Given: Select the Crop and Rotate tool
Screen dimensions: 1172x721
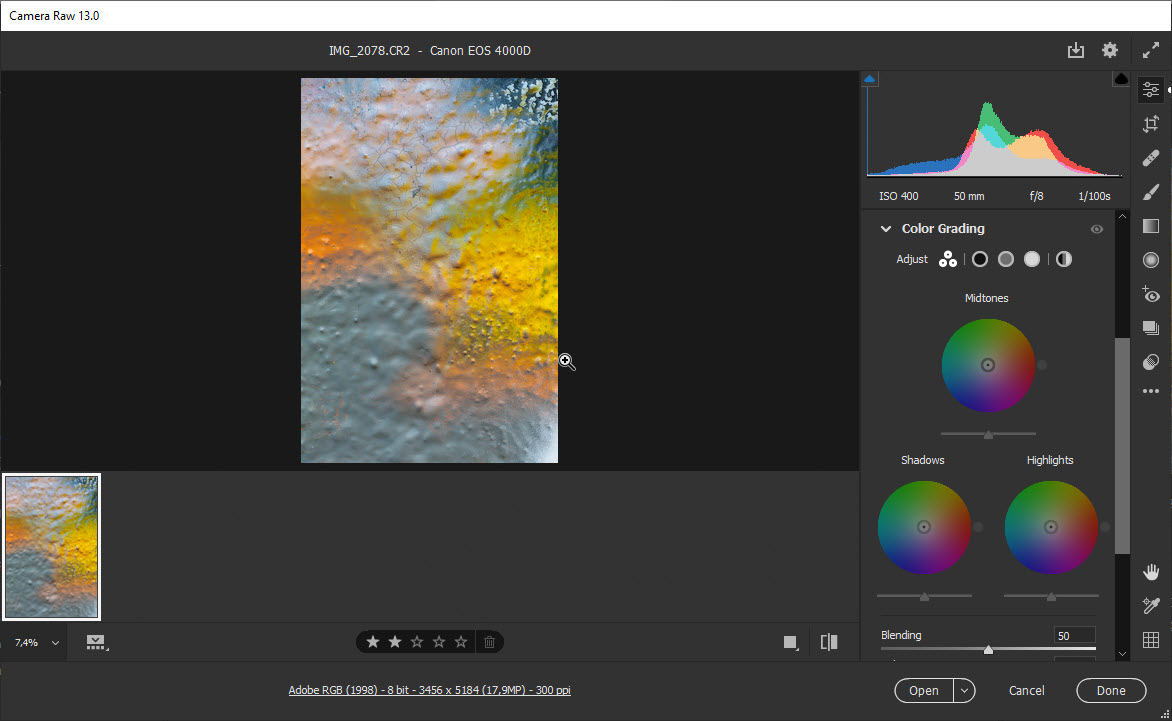Looking at the screenshot, I should pos(1150,123).
